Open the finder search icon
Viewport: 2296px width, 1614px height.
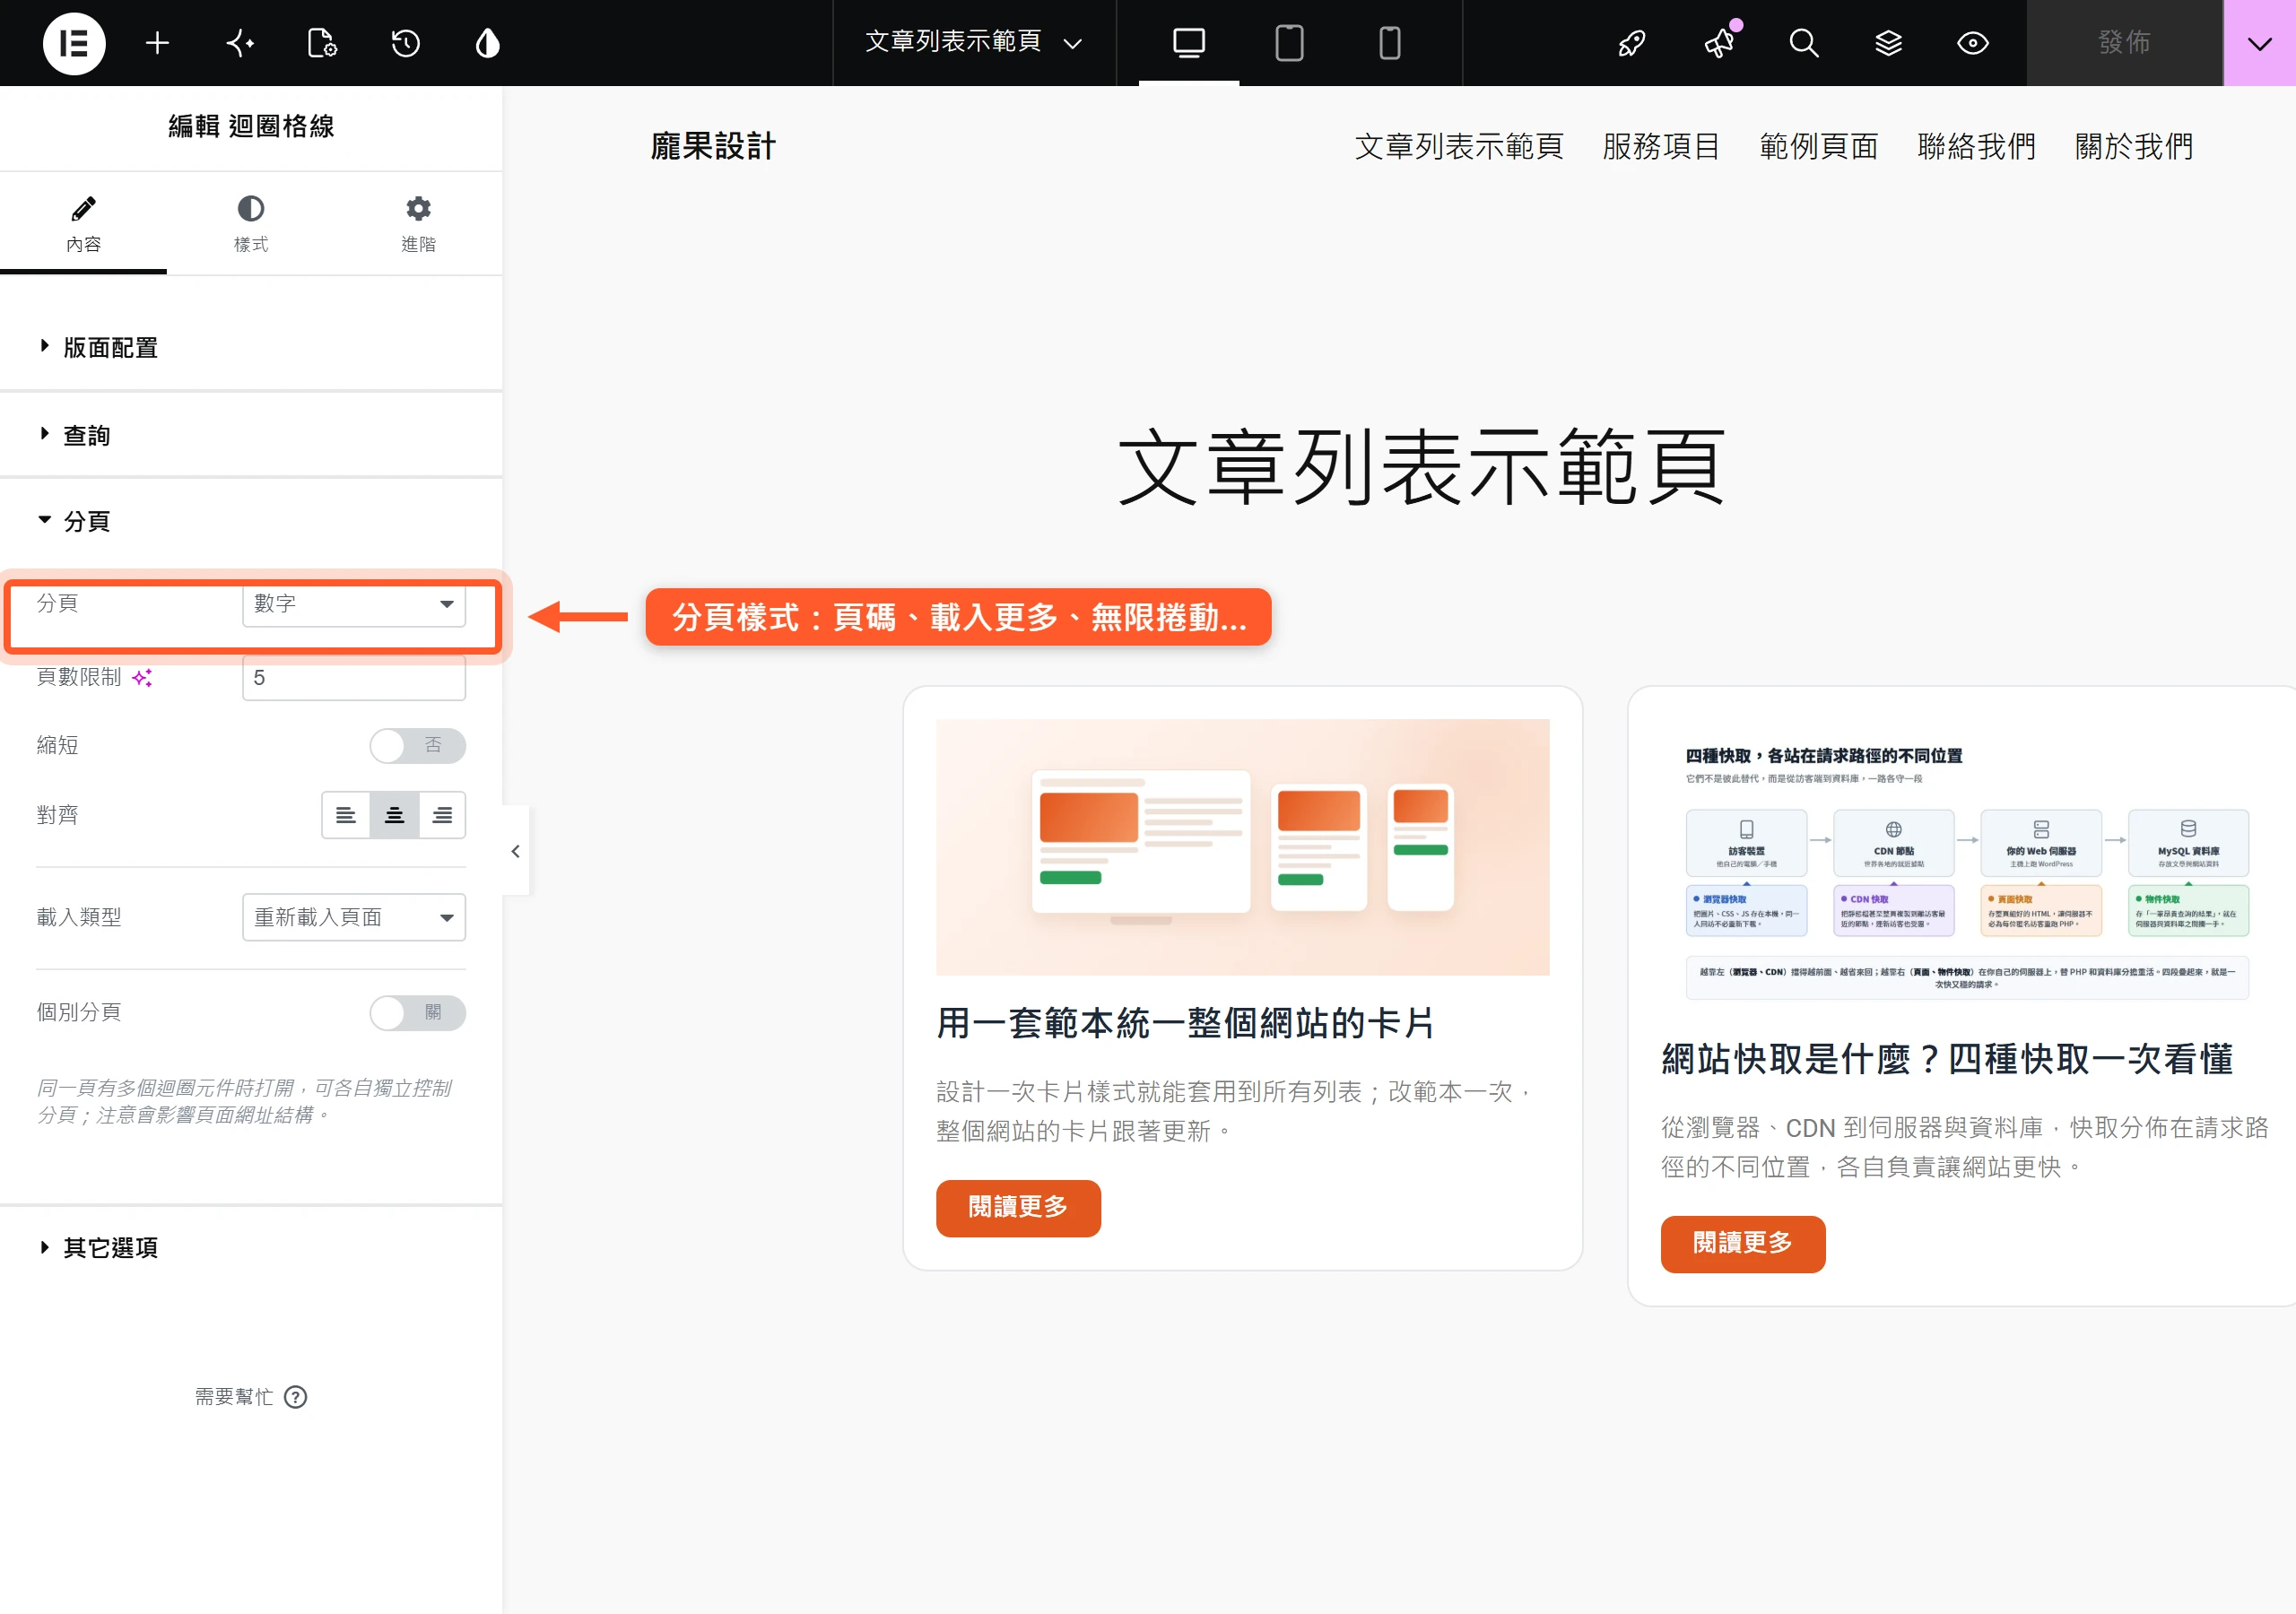(1804, 43)
